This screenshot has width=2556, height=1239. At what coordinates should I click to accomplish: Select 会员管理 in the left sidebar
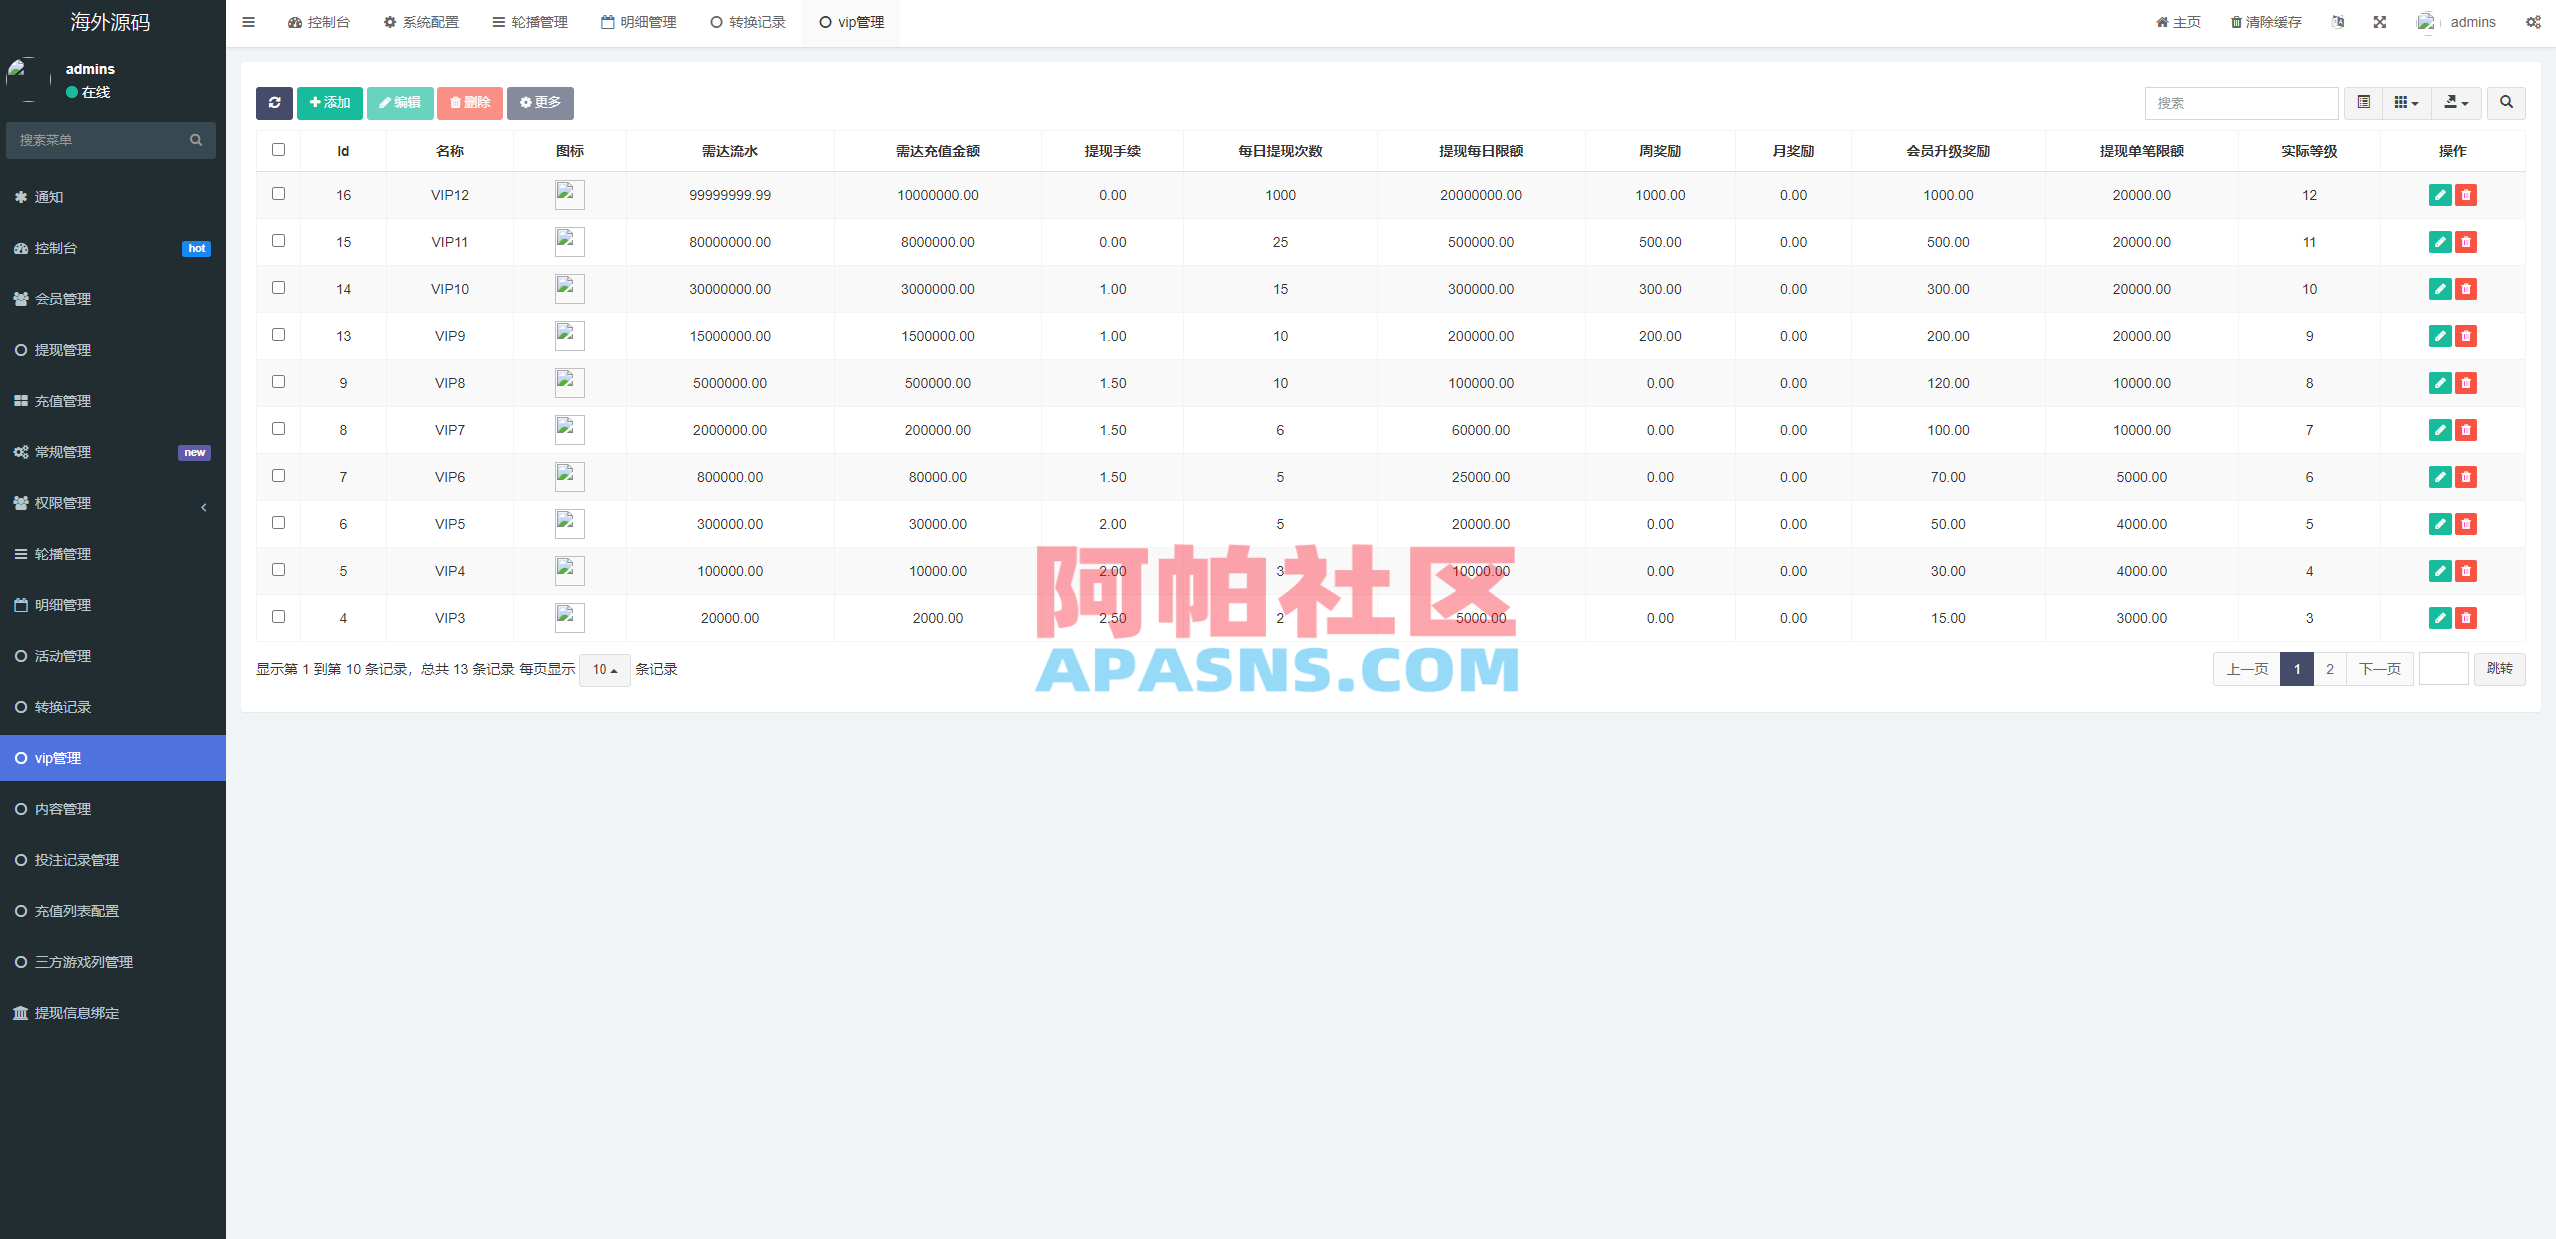[64, 298]
